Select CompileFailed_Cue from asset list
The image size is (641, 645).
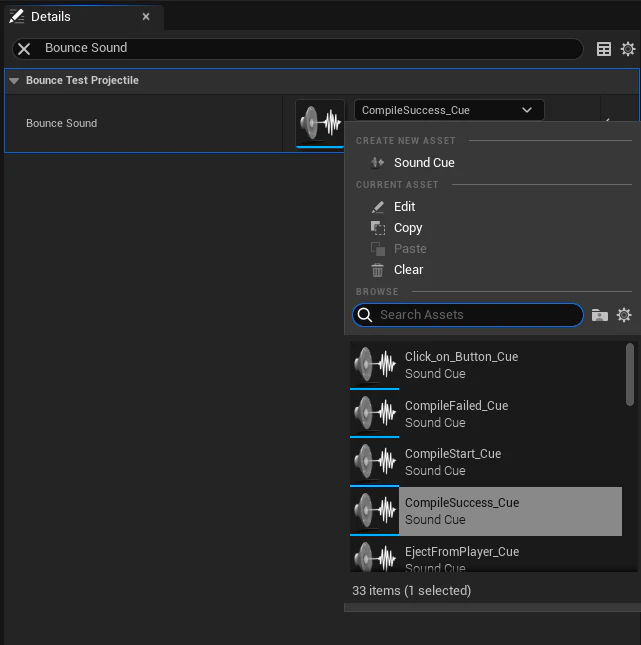(x=486, y=413)
